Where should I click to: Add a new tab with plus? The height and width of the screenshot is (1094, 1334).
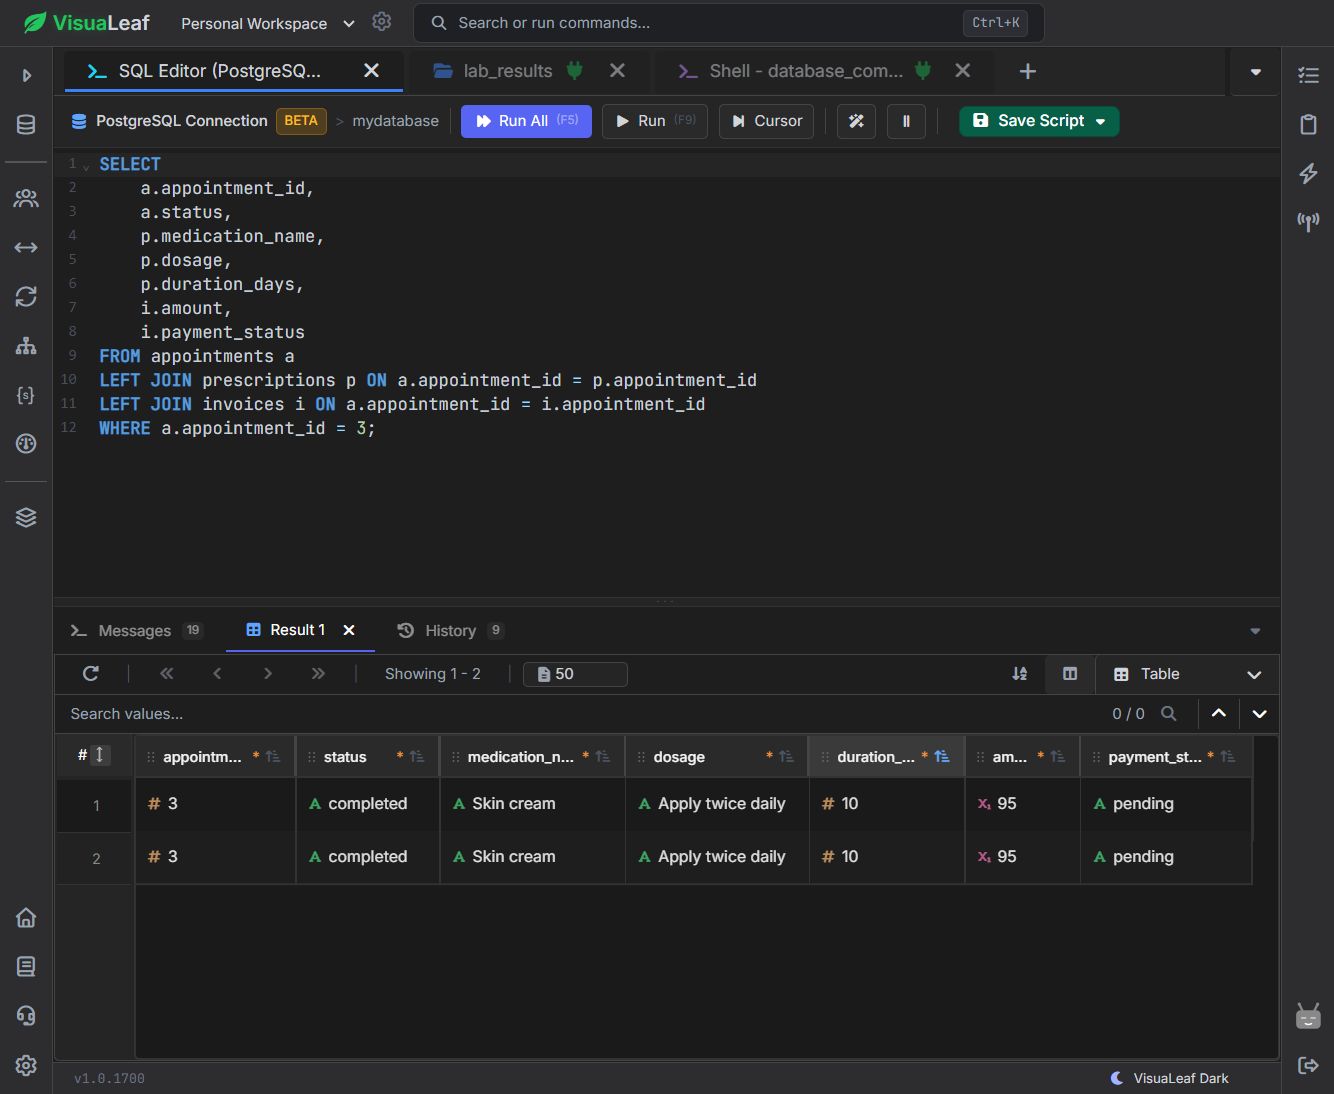[x=1027, y=71]
